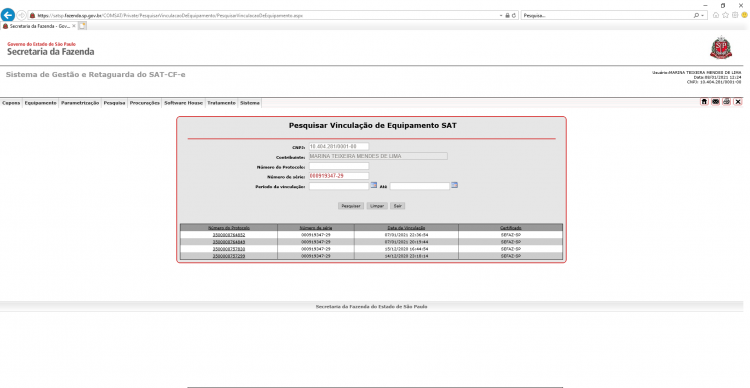Image resolution: width=750 pixels, height=388 pixels.
Task: Open the Equipamento menu
Action: (41, 103)
